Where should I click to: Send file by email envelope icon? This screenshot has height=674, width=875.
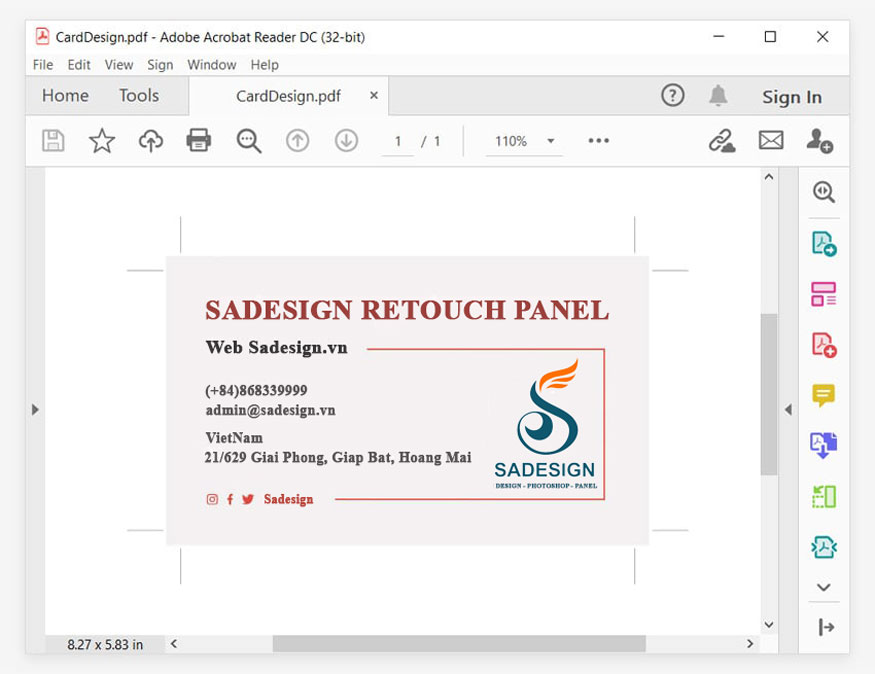tap(771, 140)
